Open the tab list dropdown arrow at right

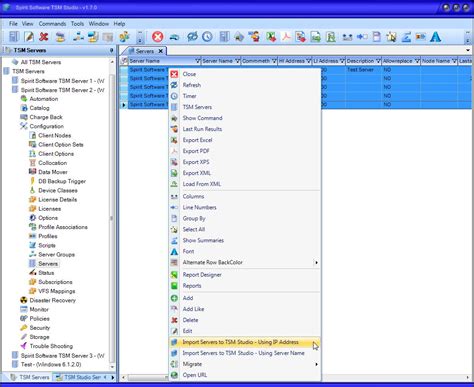pyautogui.click(x=468, y=50)
